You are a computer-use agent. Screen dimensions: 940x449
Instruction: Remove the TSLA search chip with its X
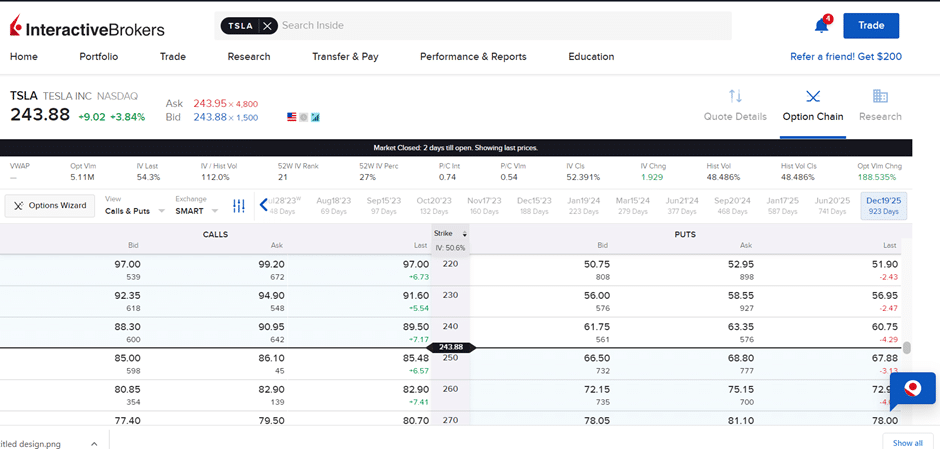click(x=267, y=26)
